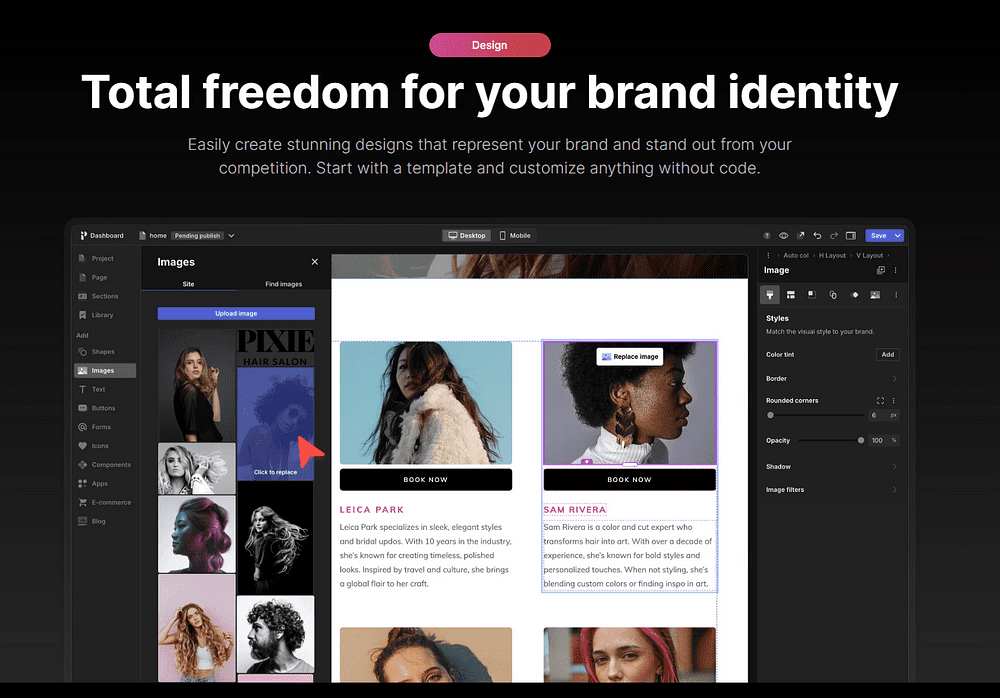Adjust the Opacity slider handle
This screenshot has height=698, width=1000.
point(861,440)
